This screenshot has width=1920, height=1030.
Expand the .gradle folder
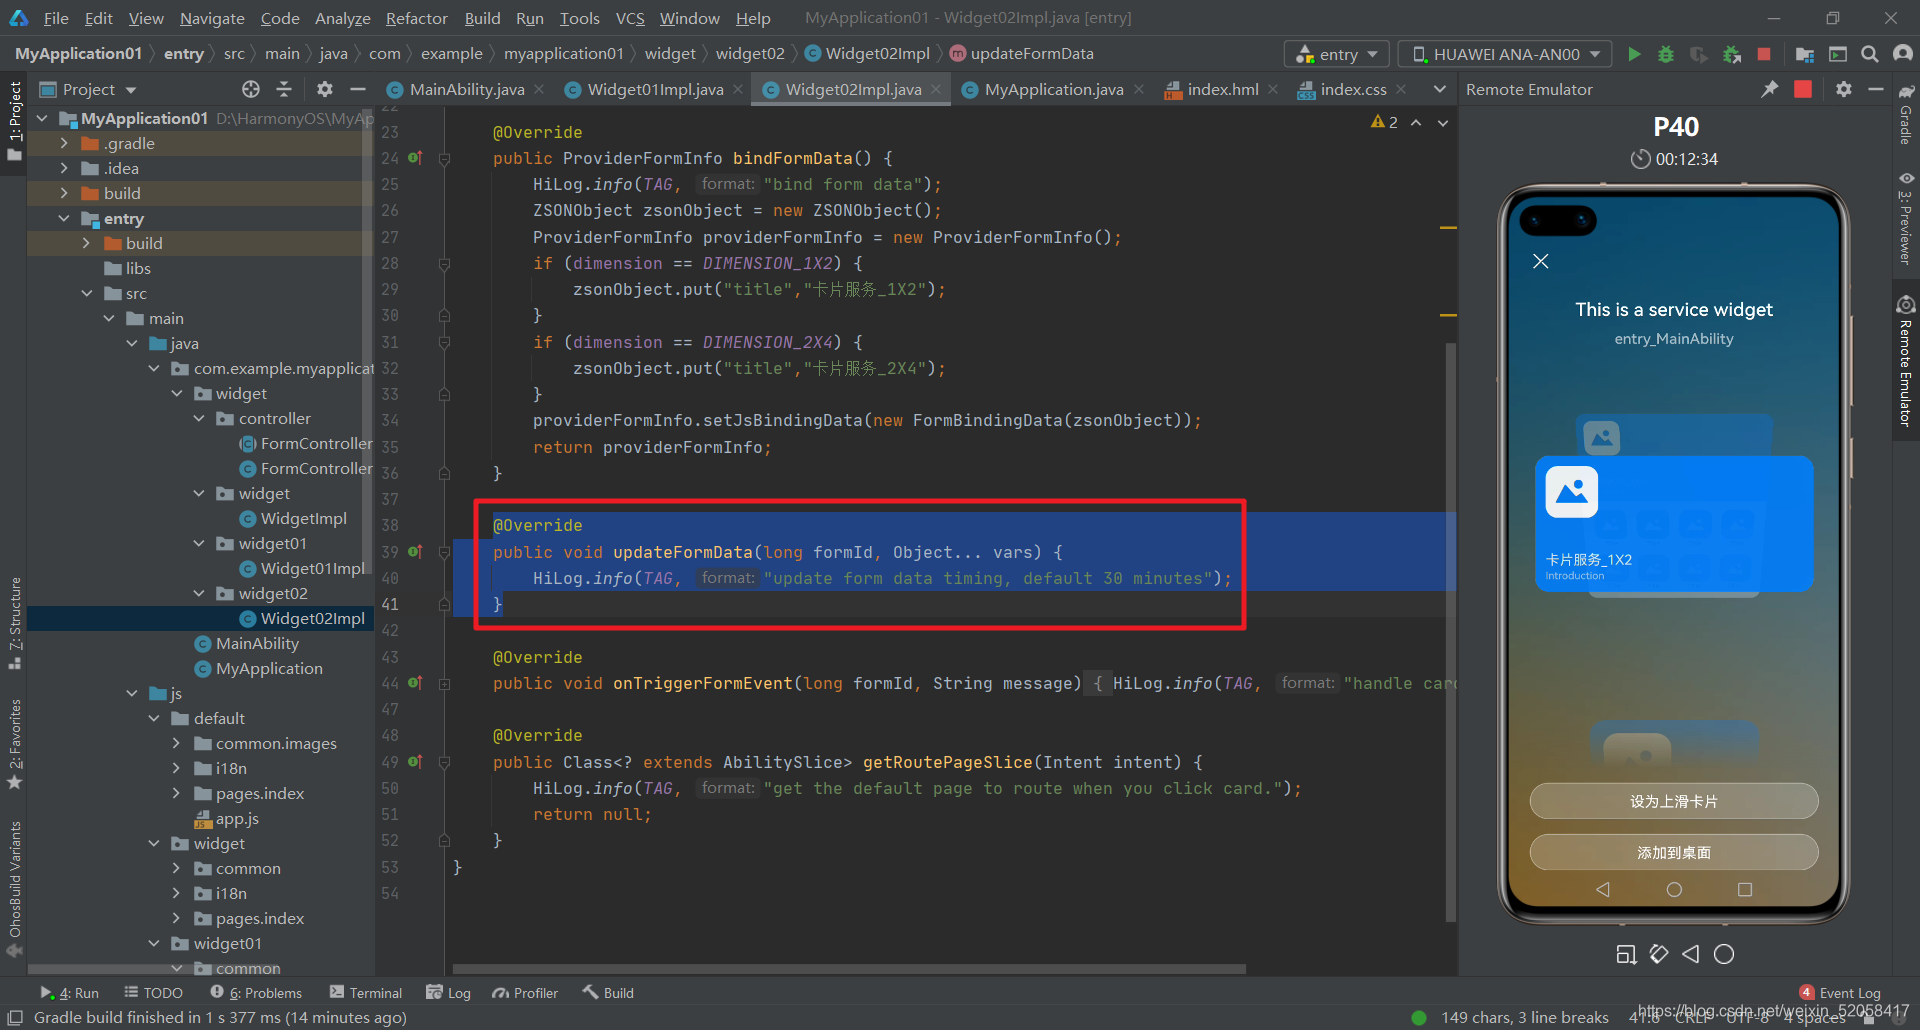[x=64, y=143]
